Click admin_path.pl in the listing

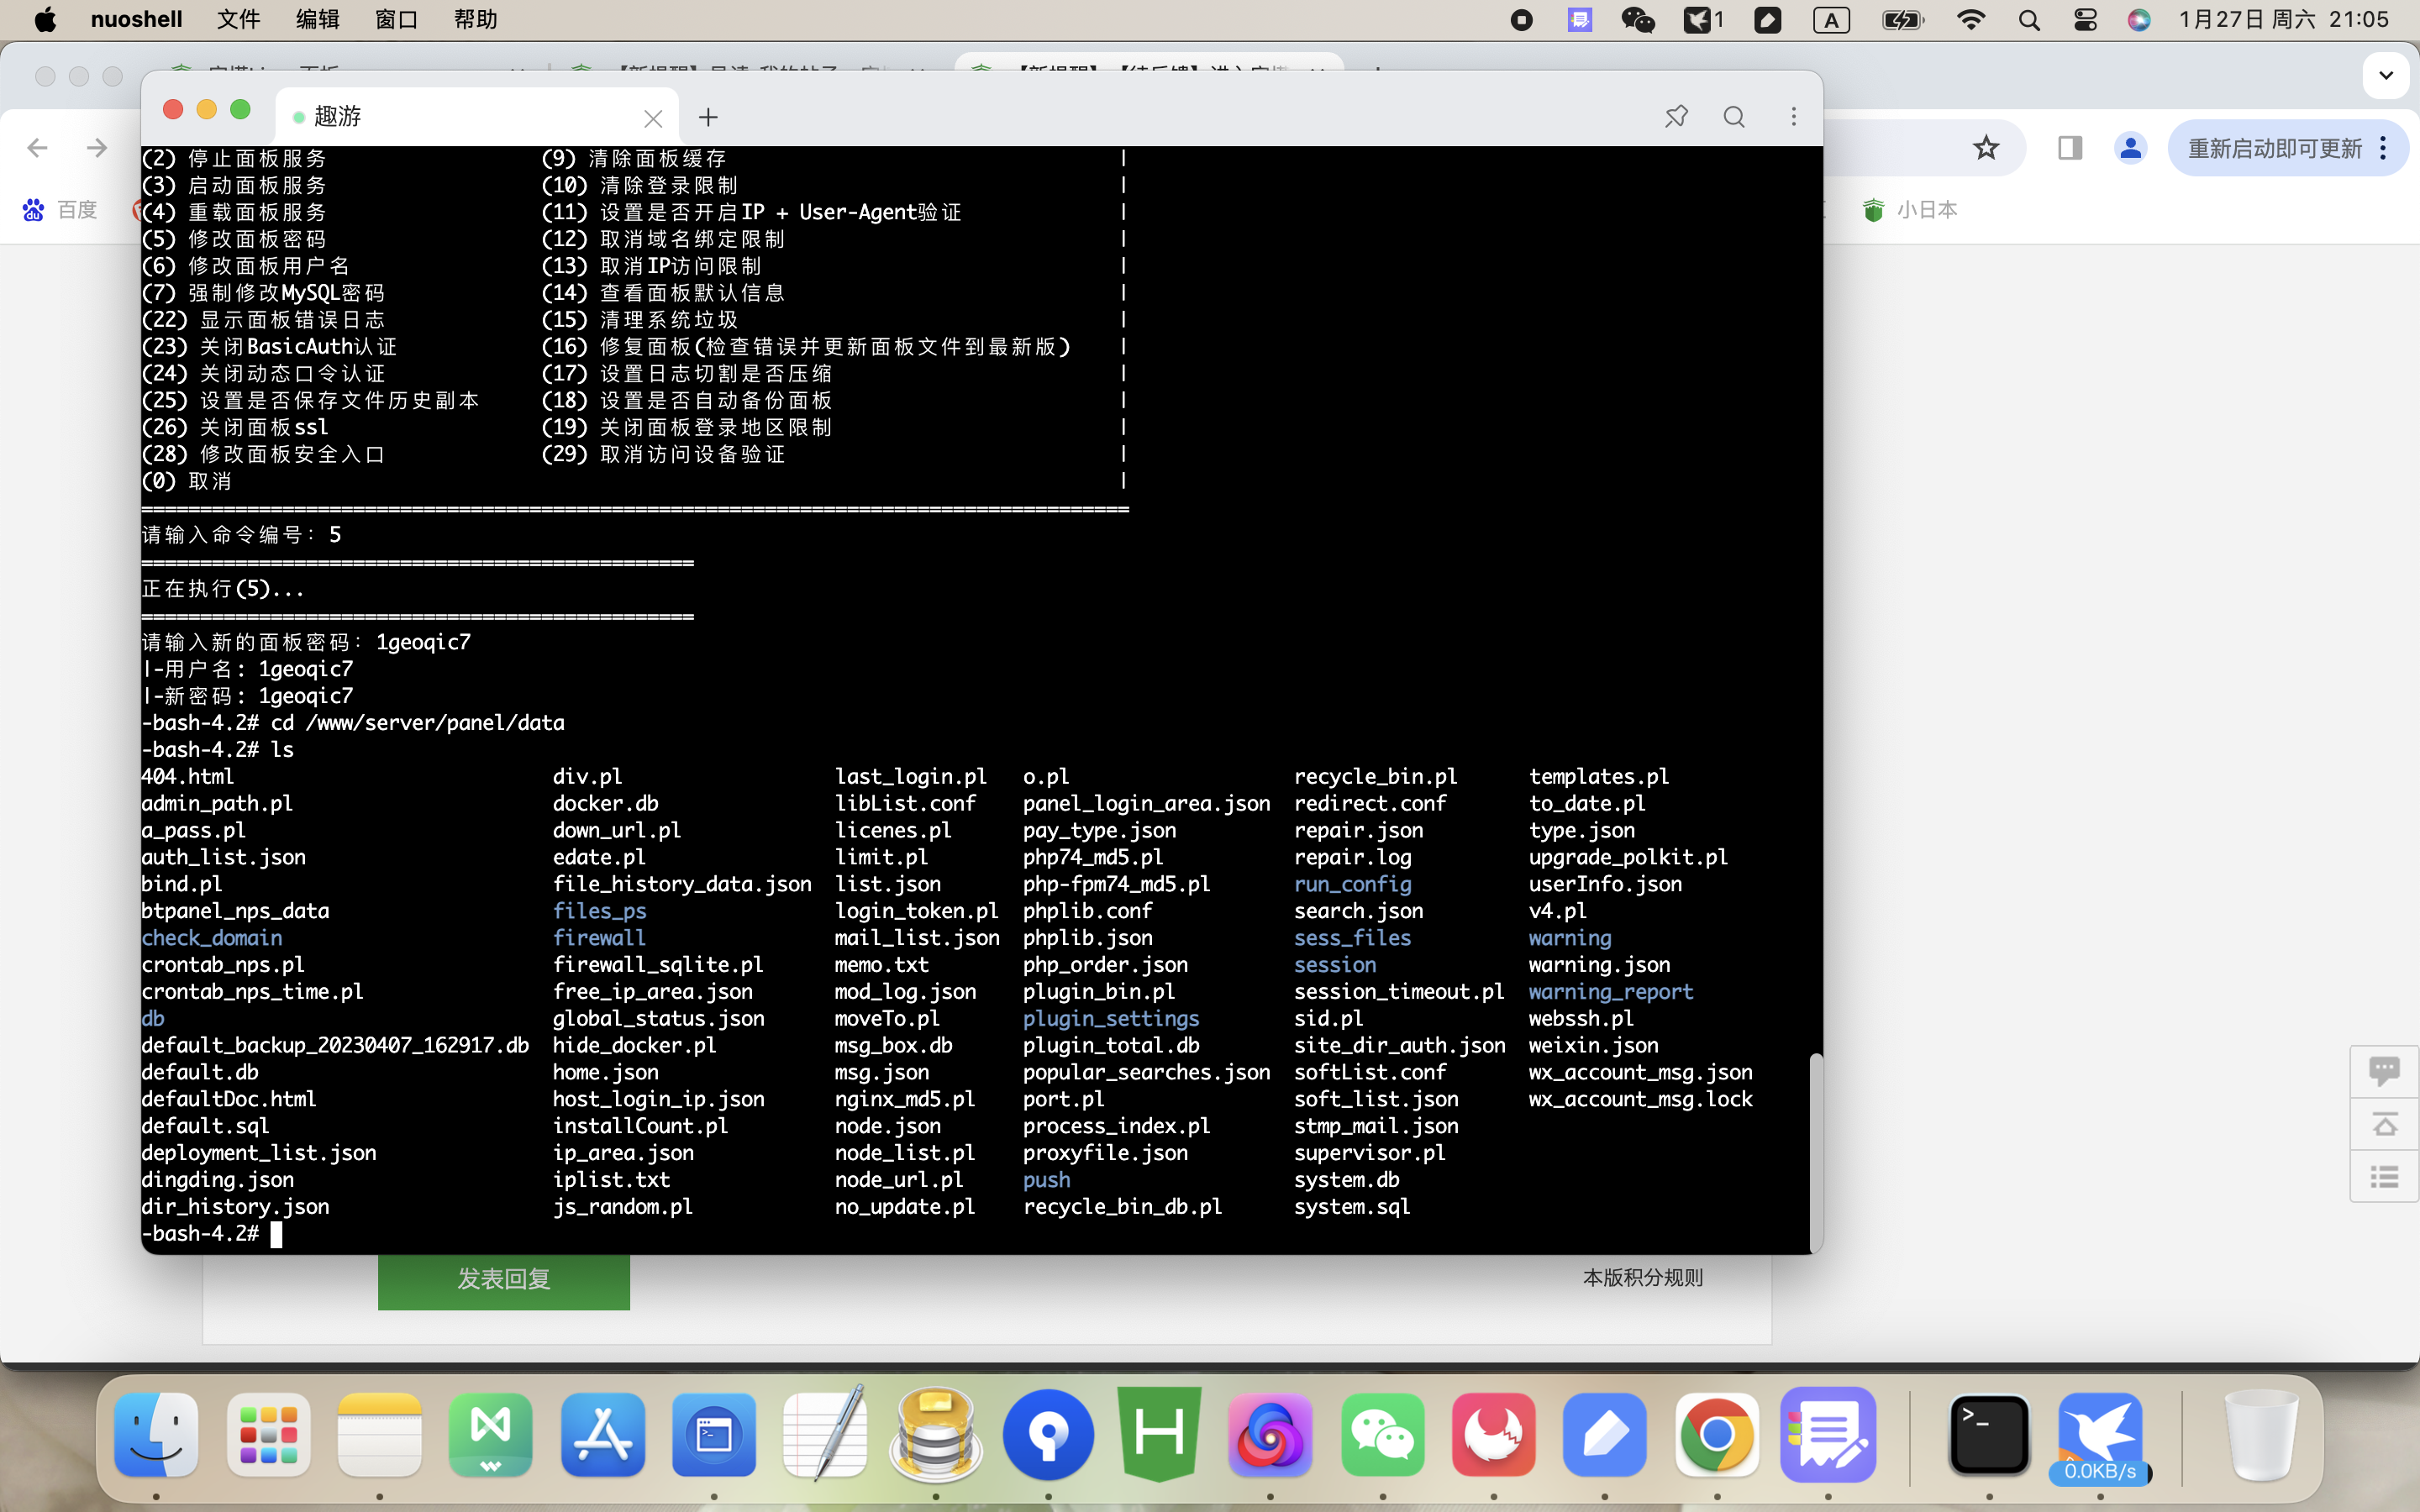(217, 803)
